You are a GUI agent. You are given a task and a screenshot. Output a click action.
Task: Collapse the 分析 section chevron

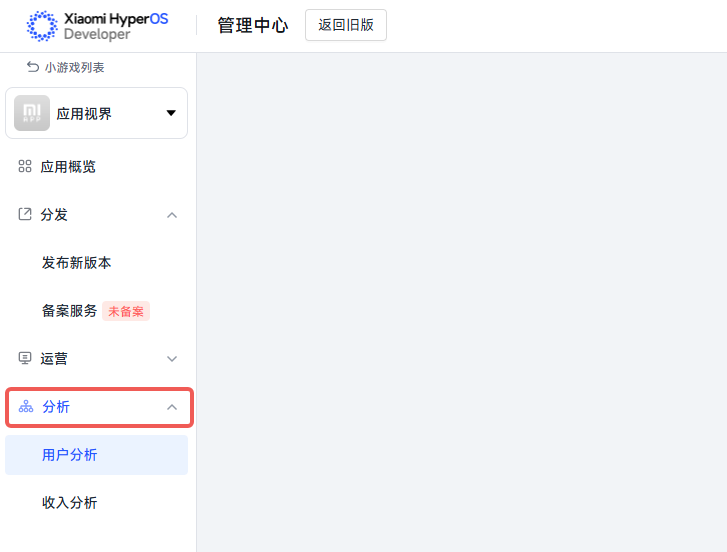point(172,407)
